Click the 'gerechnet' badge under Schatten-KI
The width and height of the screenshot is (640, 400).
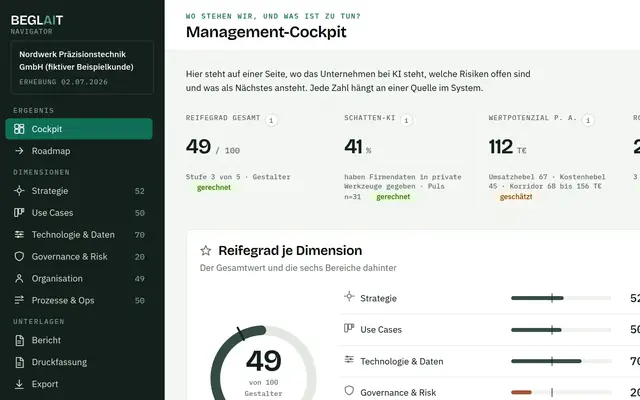tap(393, 197)
